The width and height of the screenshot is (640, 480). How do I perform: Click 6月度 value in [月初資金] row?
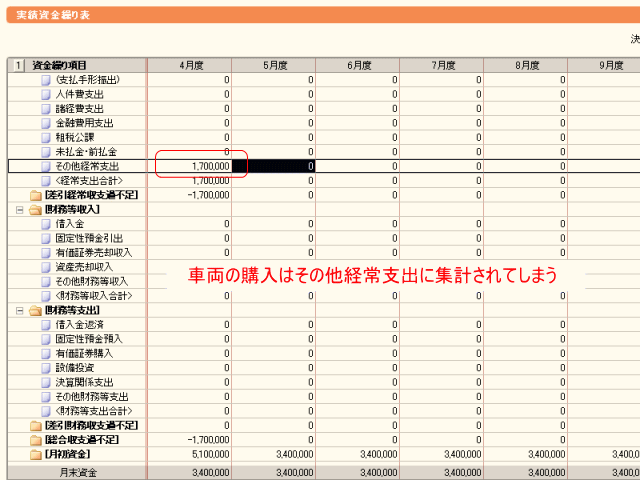379,454
